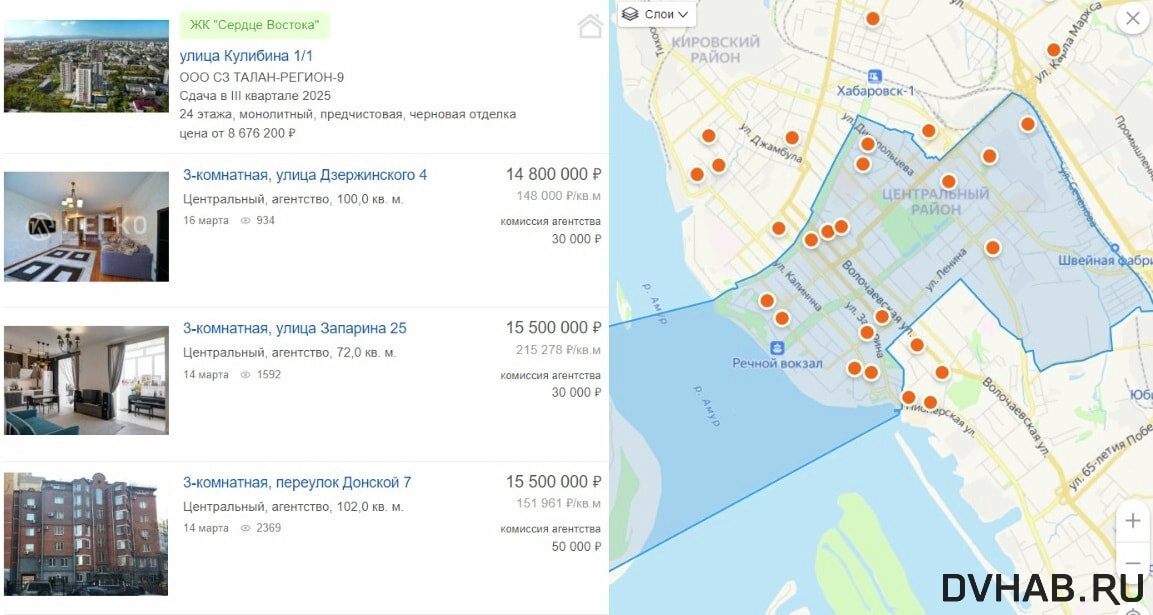Click the orange marker near ул. Карла Маркса

(1053, 50)
